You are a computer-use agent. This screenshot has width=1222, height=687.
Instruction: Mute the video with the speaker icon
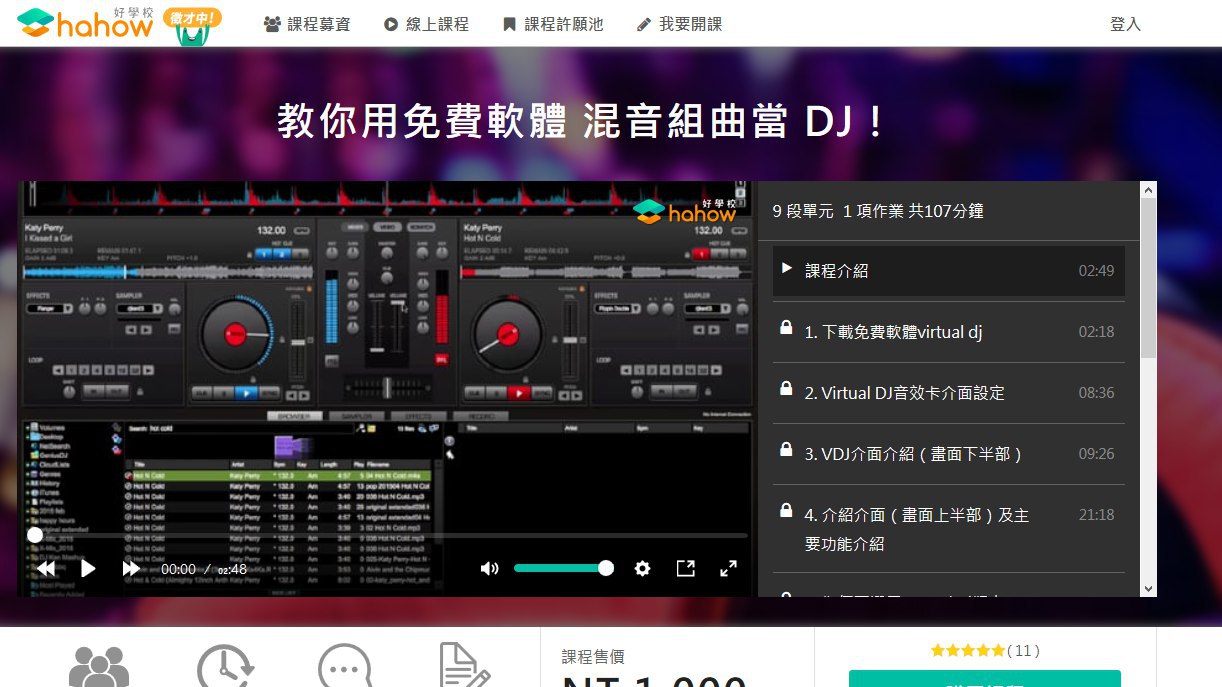tap(489, 568)
